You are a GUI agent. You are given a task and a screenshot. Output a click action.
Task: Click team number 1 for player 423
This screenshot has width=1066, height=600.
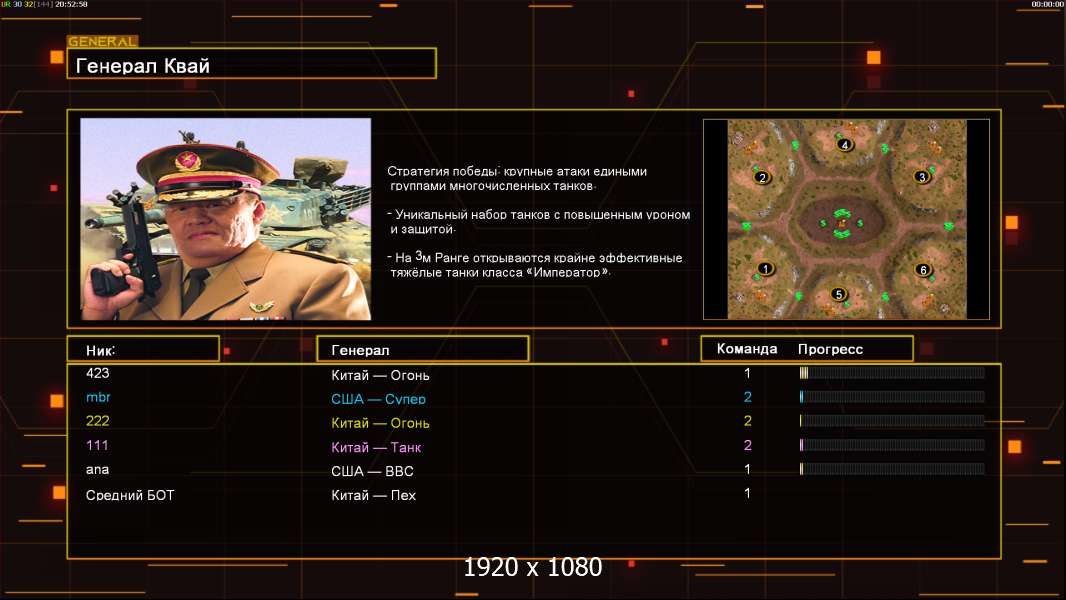(747, 373)
